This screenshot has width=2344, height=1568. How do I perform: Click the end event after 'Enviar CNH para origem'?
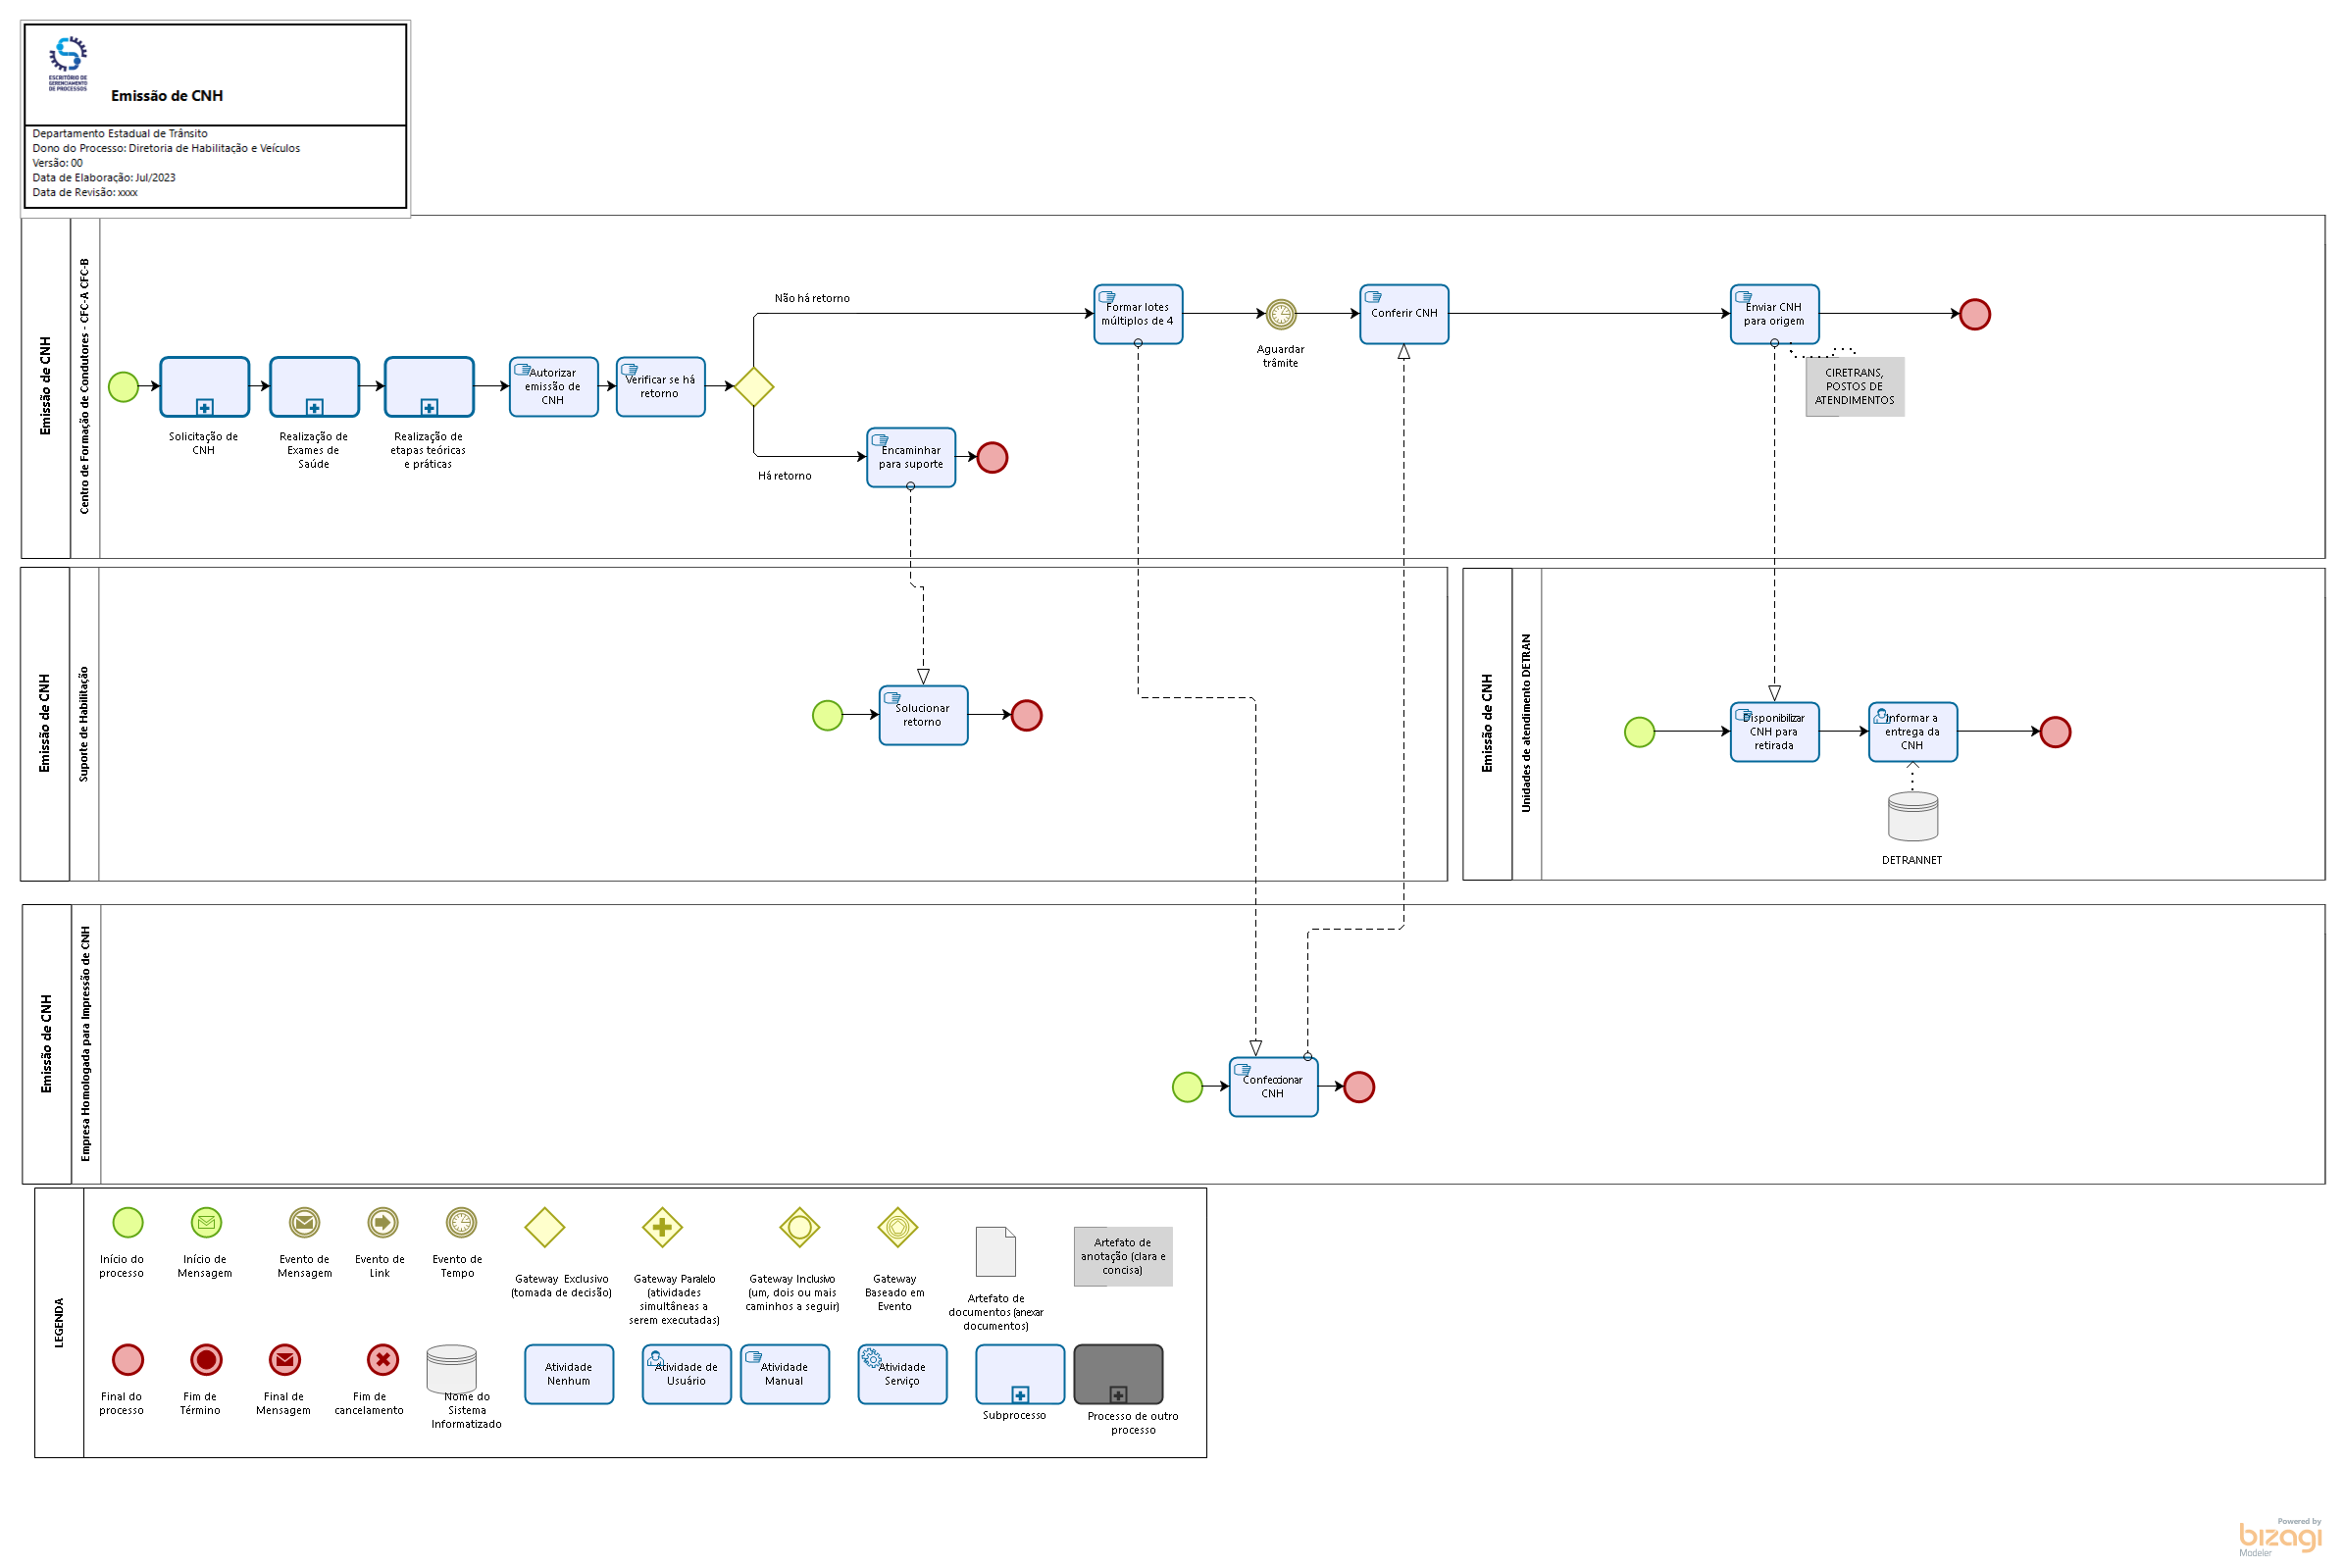click(x=1974, y=314)
